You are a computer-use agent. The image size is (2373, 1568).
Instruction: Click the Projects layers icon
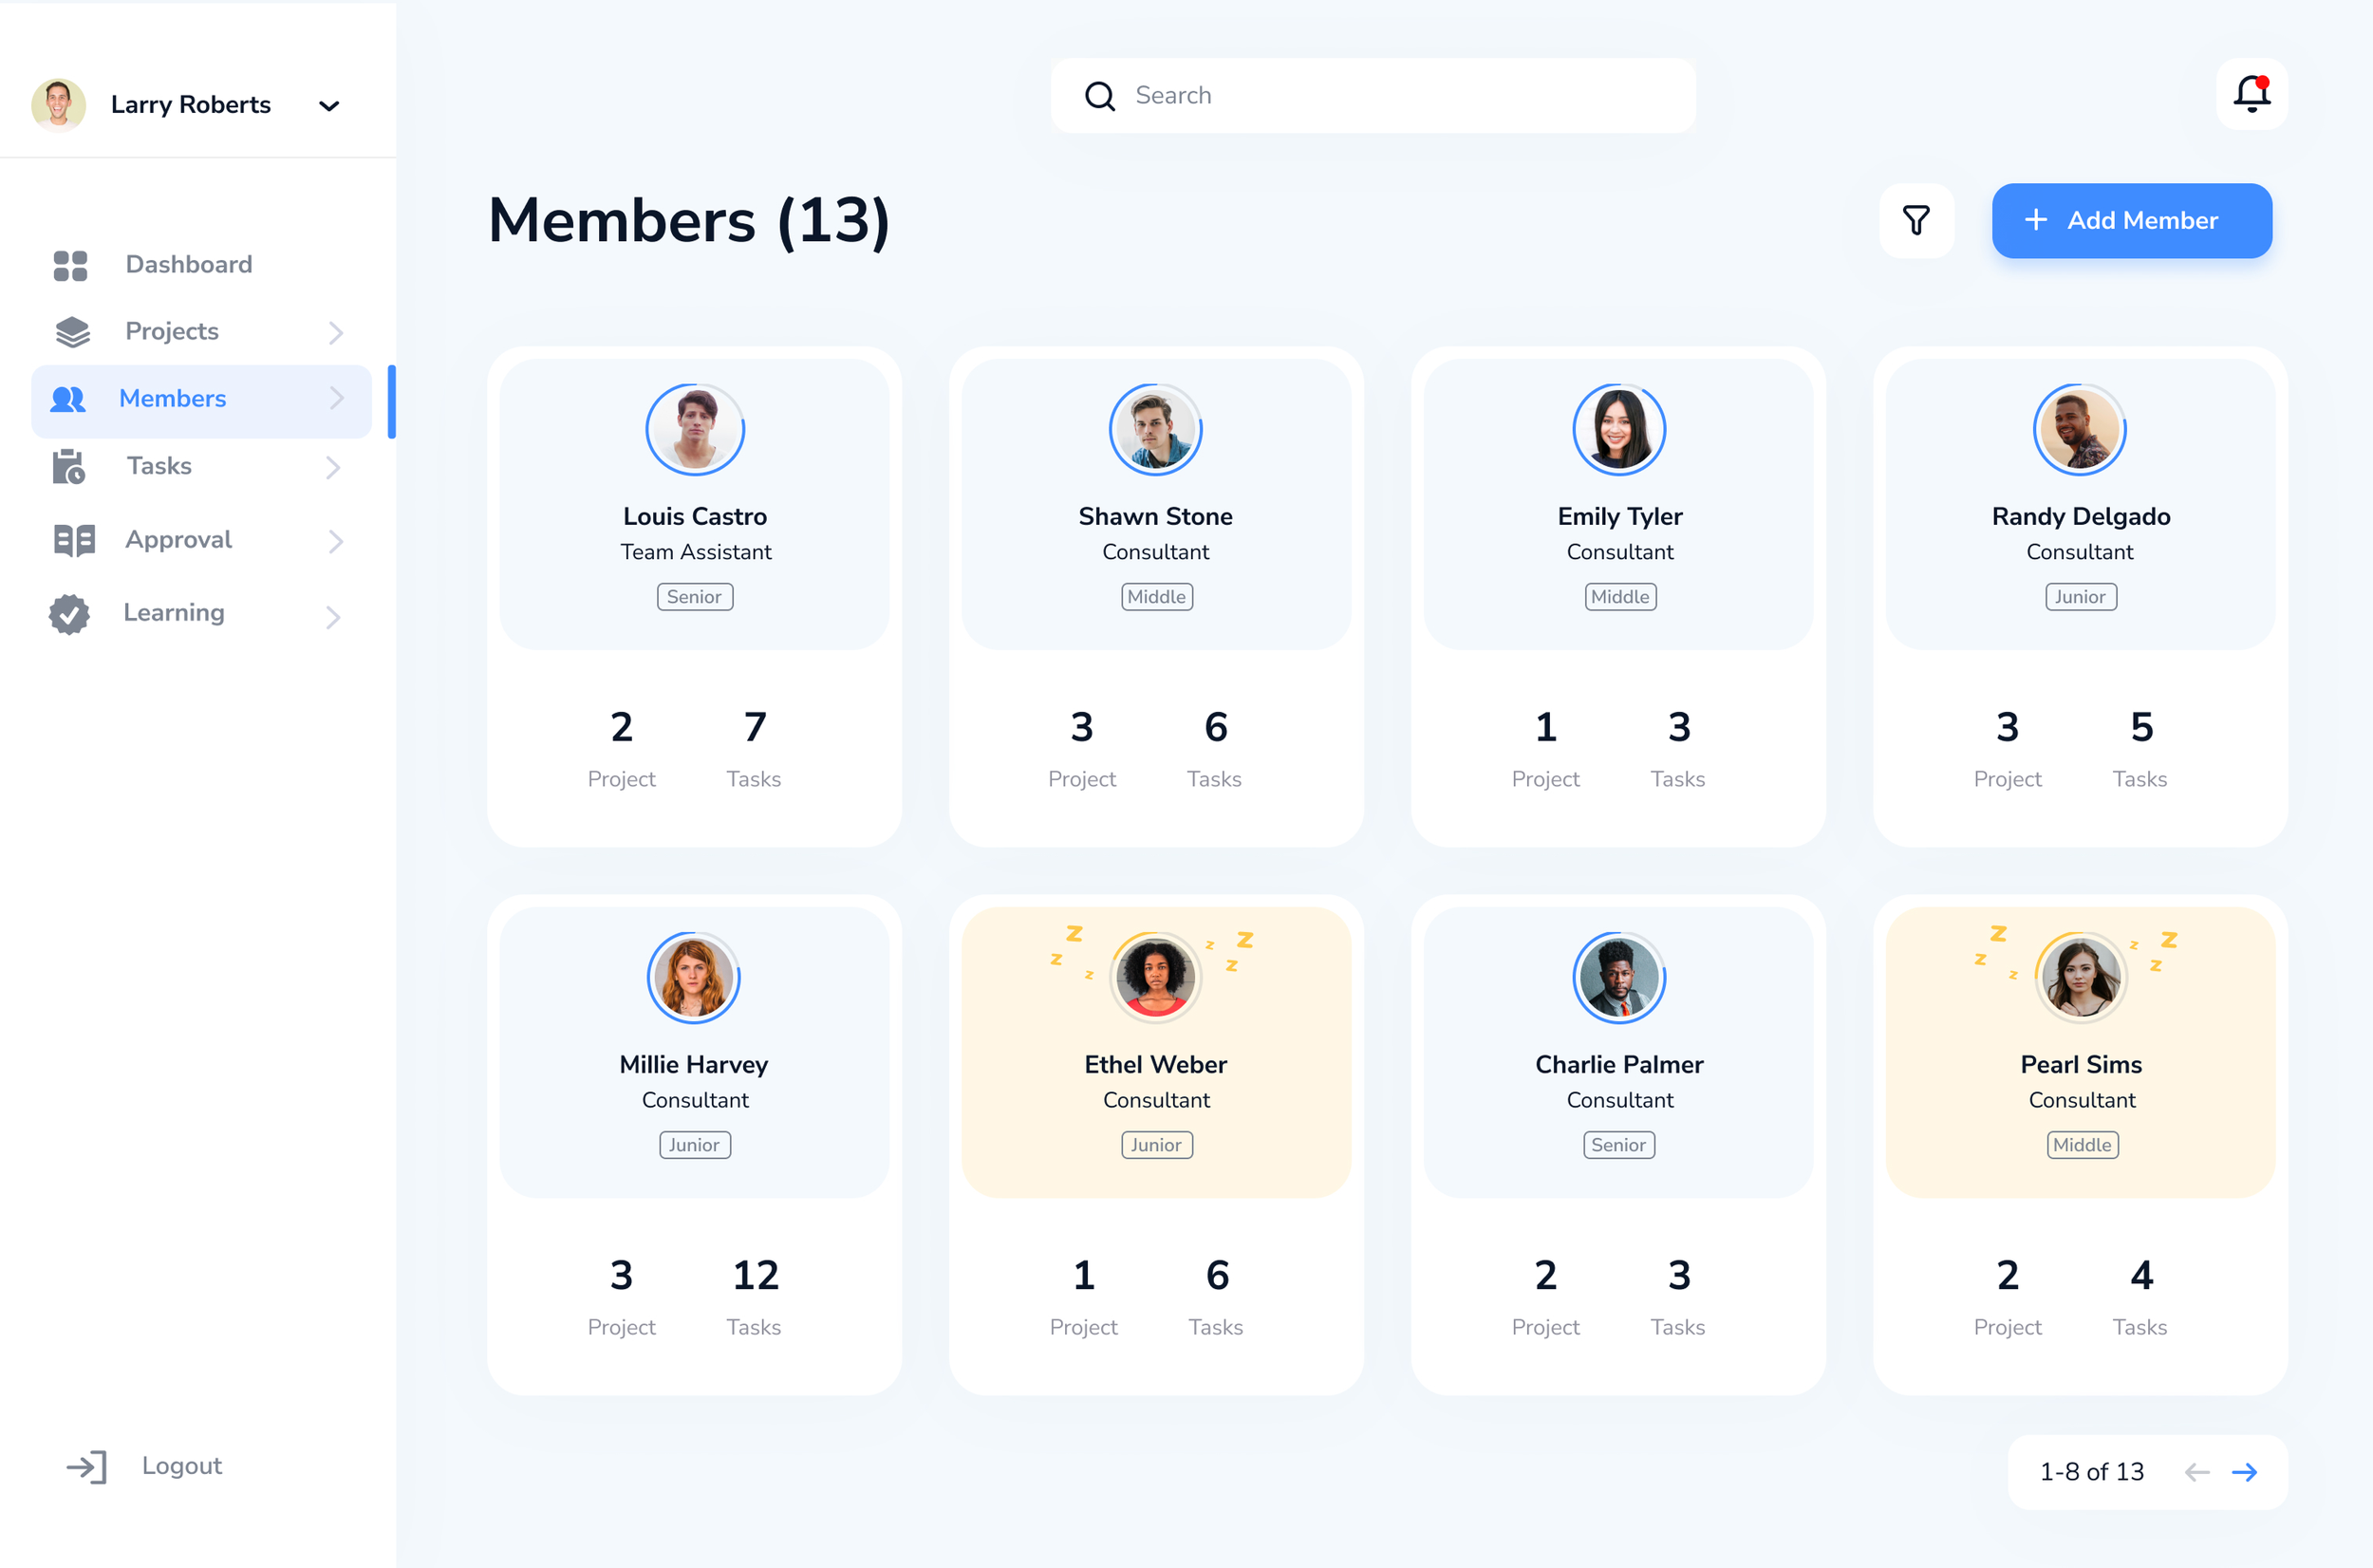[x=72, y=332]
